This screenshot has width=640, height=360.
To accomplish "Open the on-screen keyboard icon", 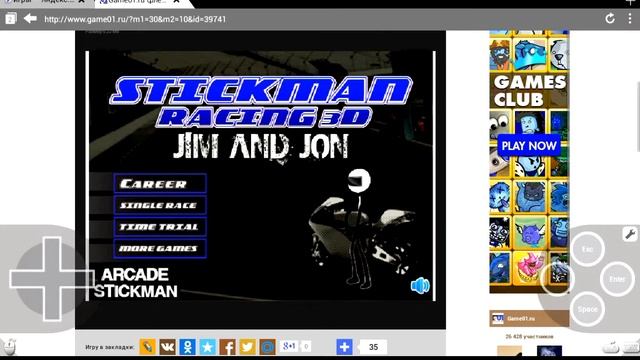I will (x=631, y=347).
